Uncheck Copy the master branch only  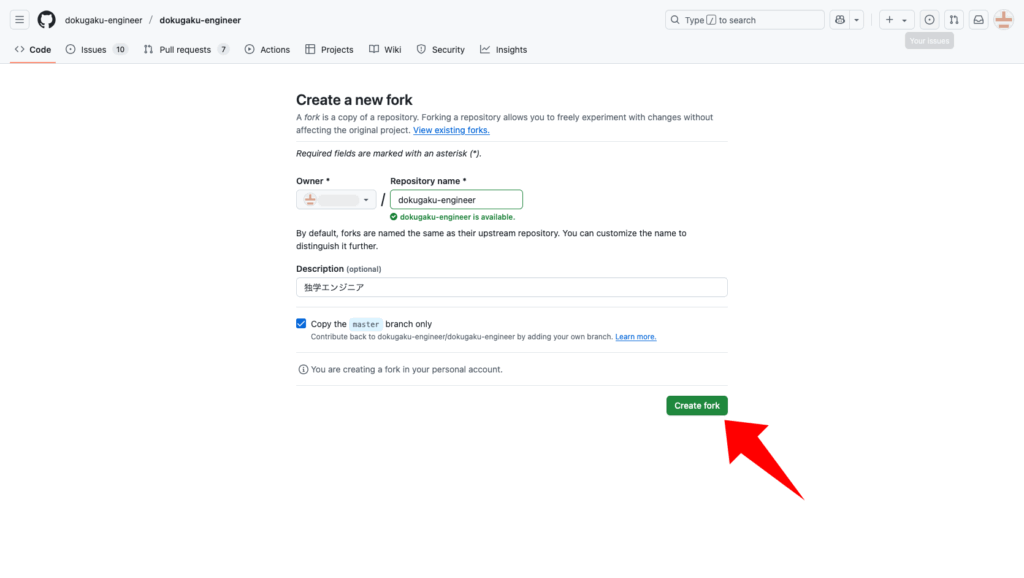(x=302, y=324)
